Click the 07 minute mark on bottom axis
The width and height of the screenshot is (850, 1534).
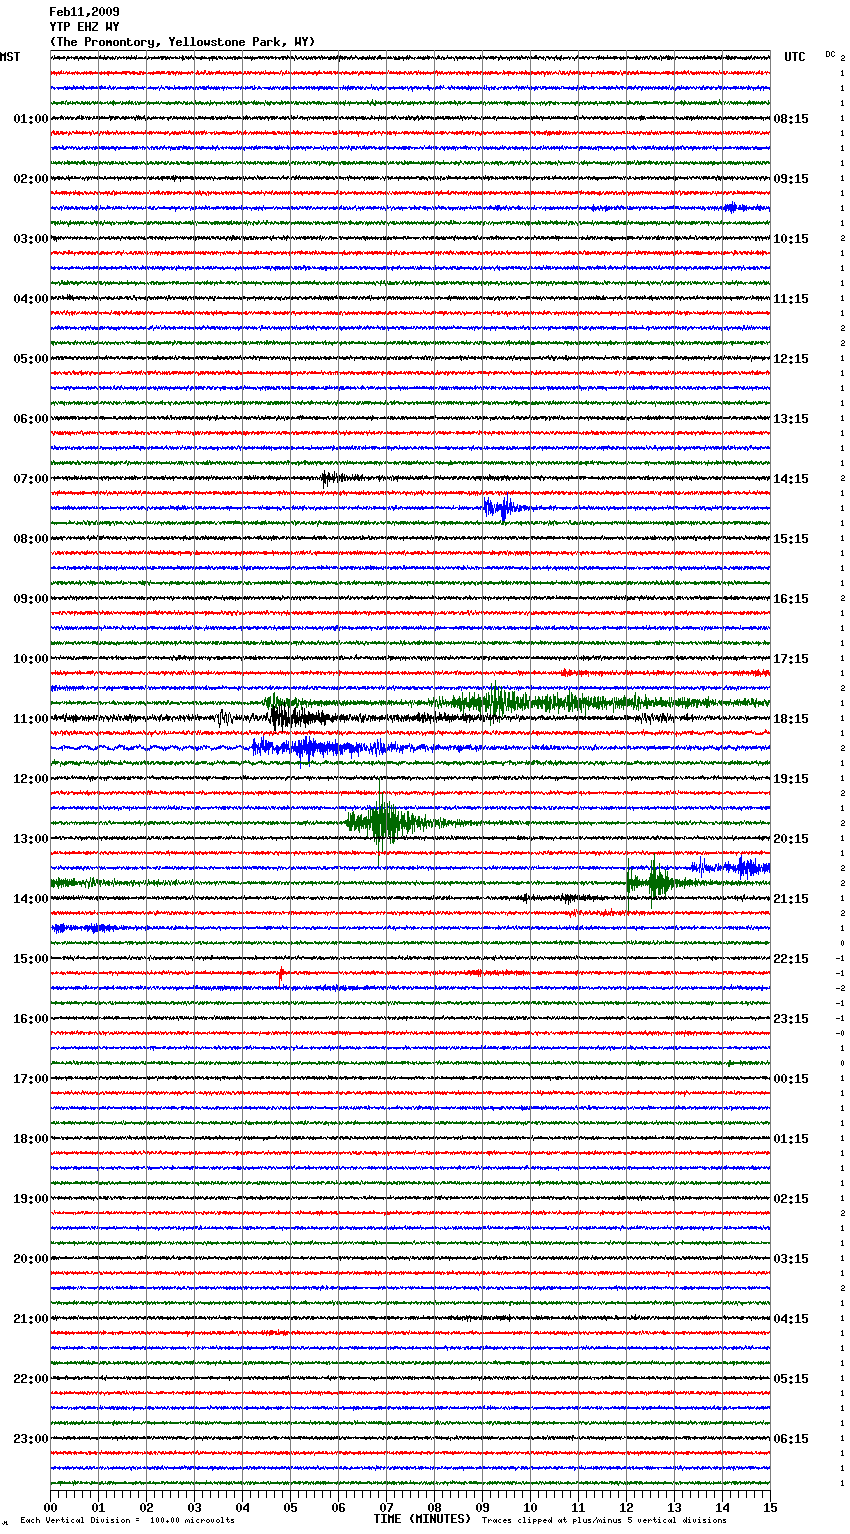(x=386, y=1508)
